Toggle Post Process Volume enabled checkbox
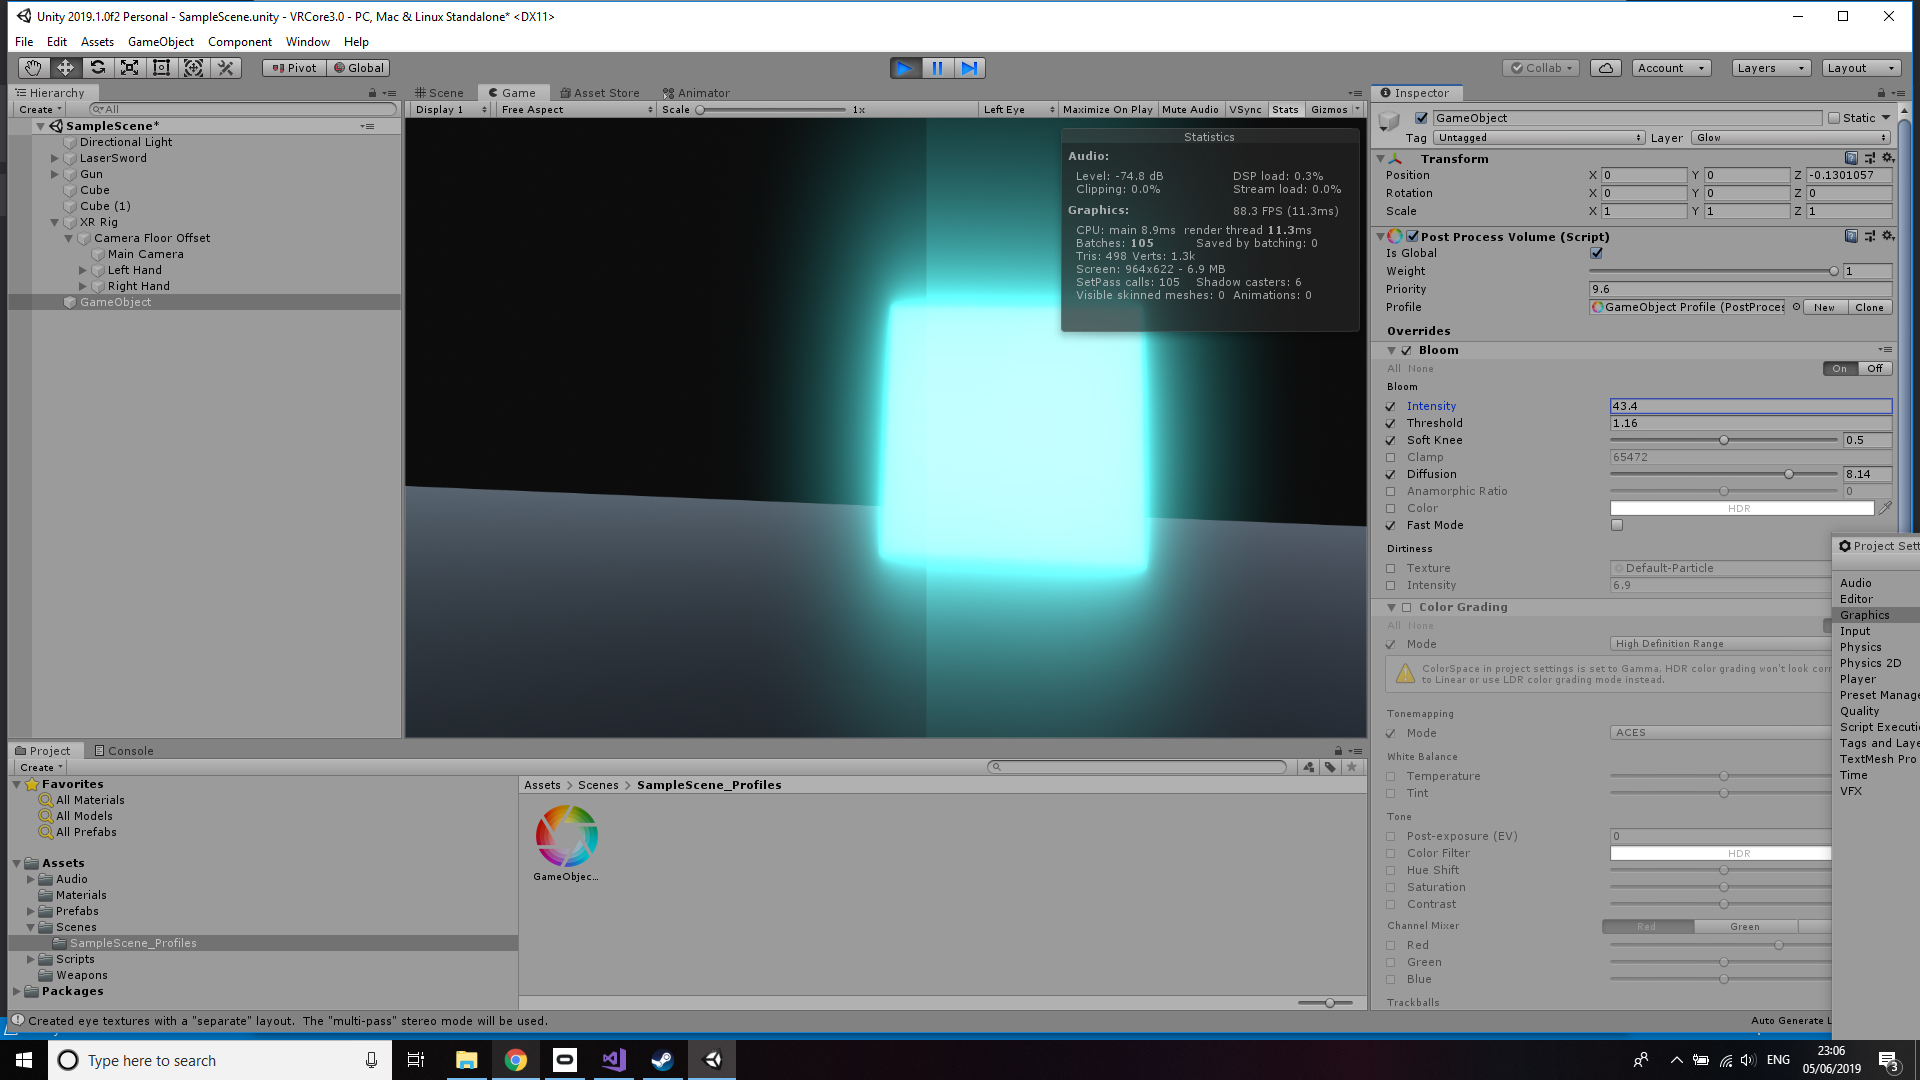1920x1080 pixels. click(x=1412, y=237)
